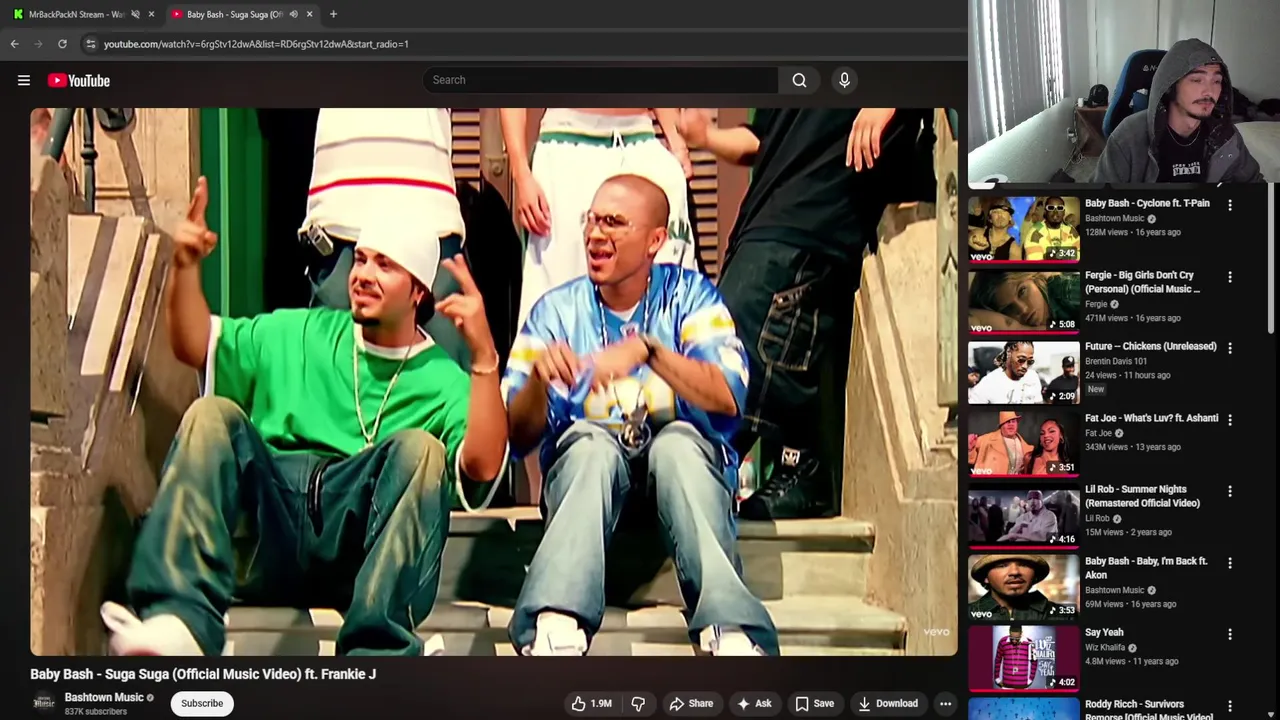The width and height of the screenshot is (1280, 720).
Task: Open options menu for Say Yeah
Action: 1230,634
